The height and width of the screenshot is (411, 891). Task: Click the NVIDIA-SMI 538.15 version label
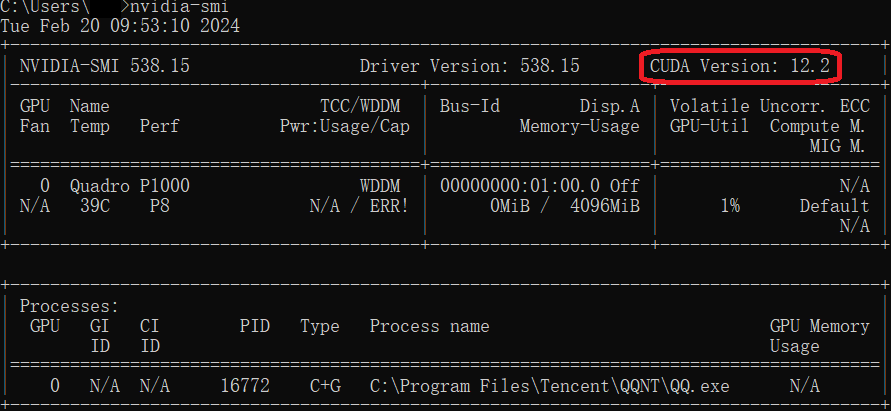click(105, 66)
